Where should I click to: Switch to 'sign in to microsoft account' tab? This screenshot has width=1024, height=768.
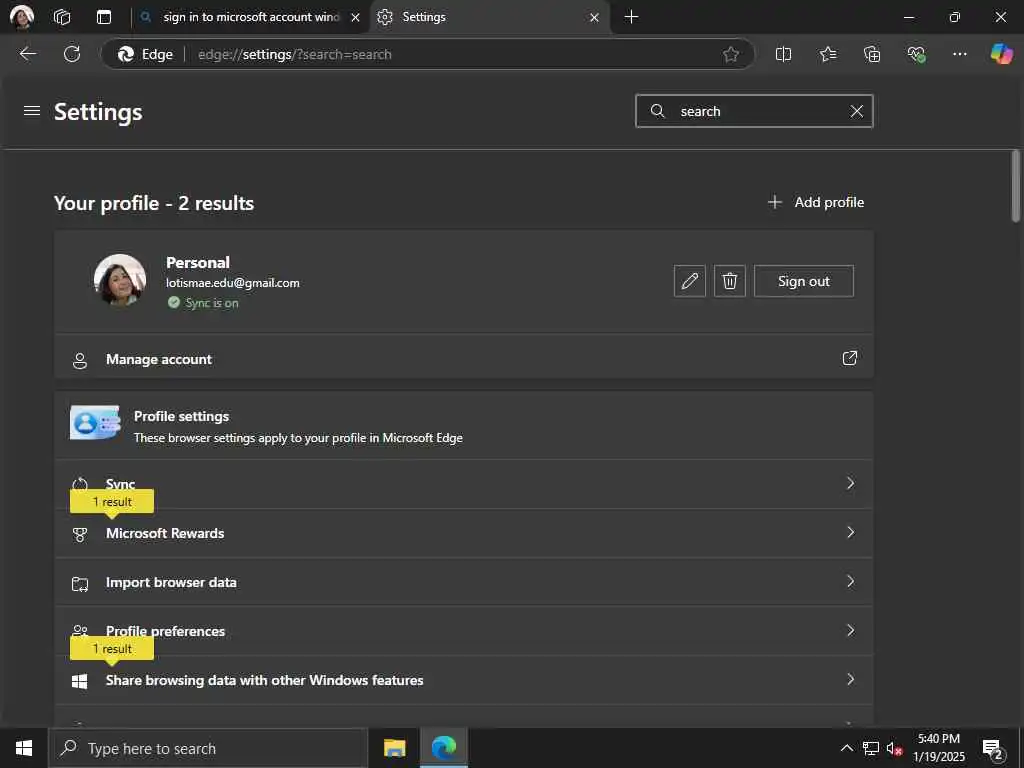[x=251, y=17]
